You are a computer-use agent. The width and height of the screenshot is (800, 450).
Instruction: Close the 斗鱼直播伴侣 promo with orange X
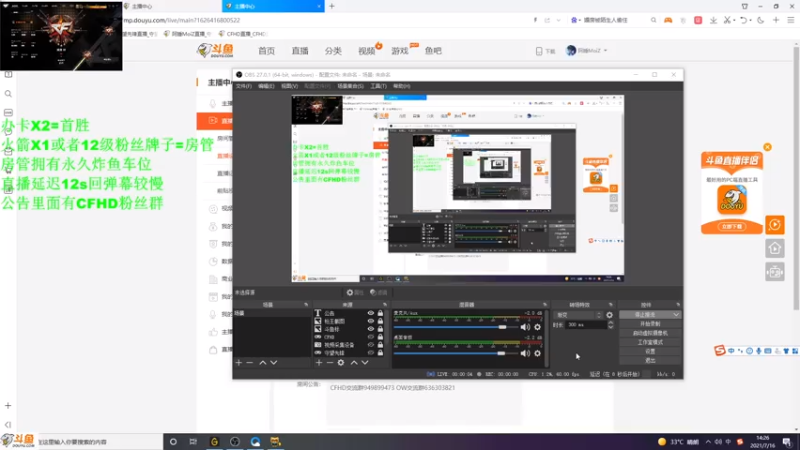[x=767, y=147]
